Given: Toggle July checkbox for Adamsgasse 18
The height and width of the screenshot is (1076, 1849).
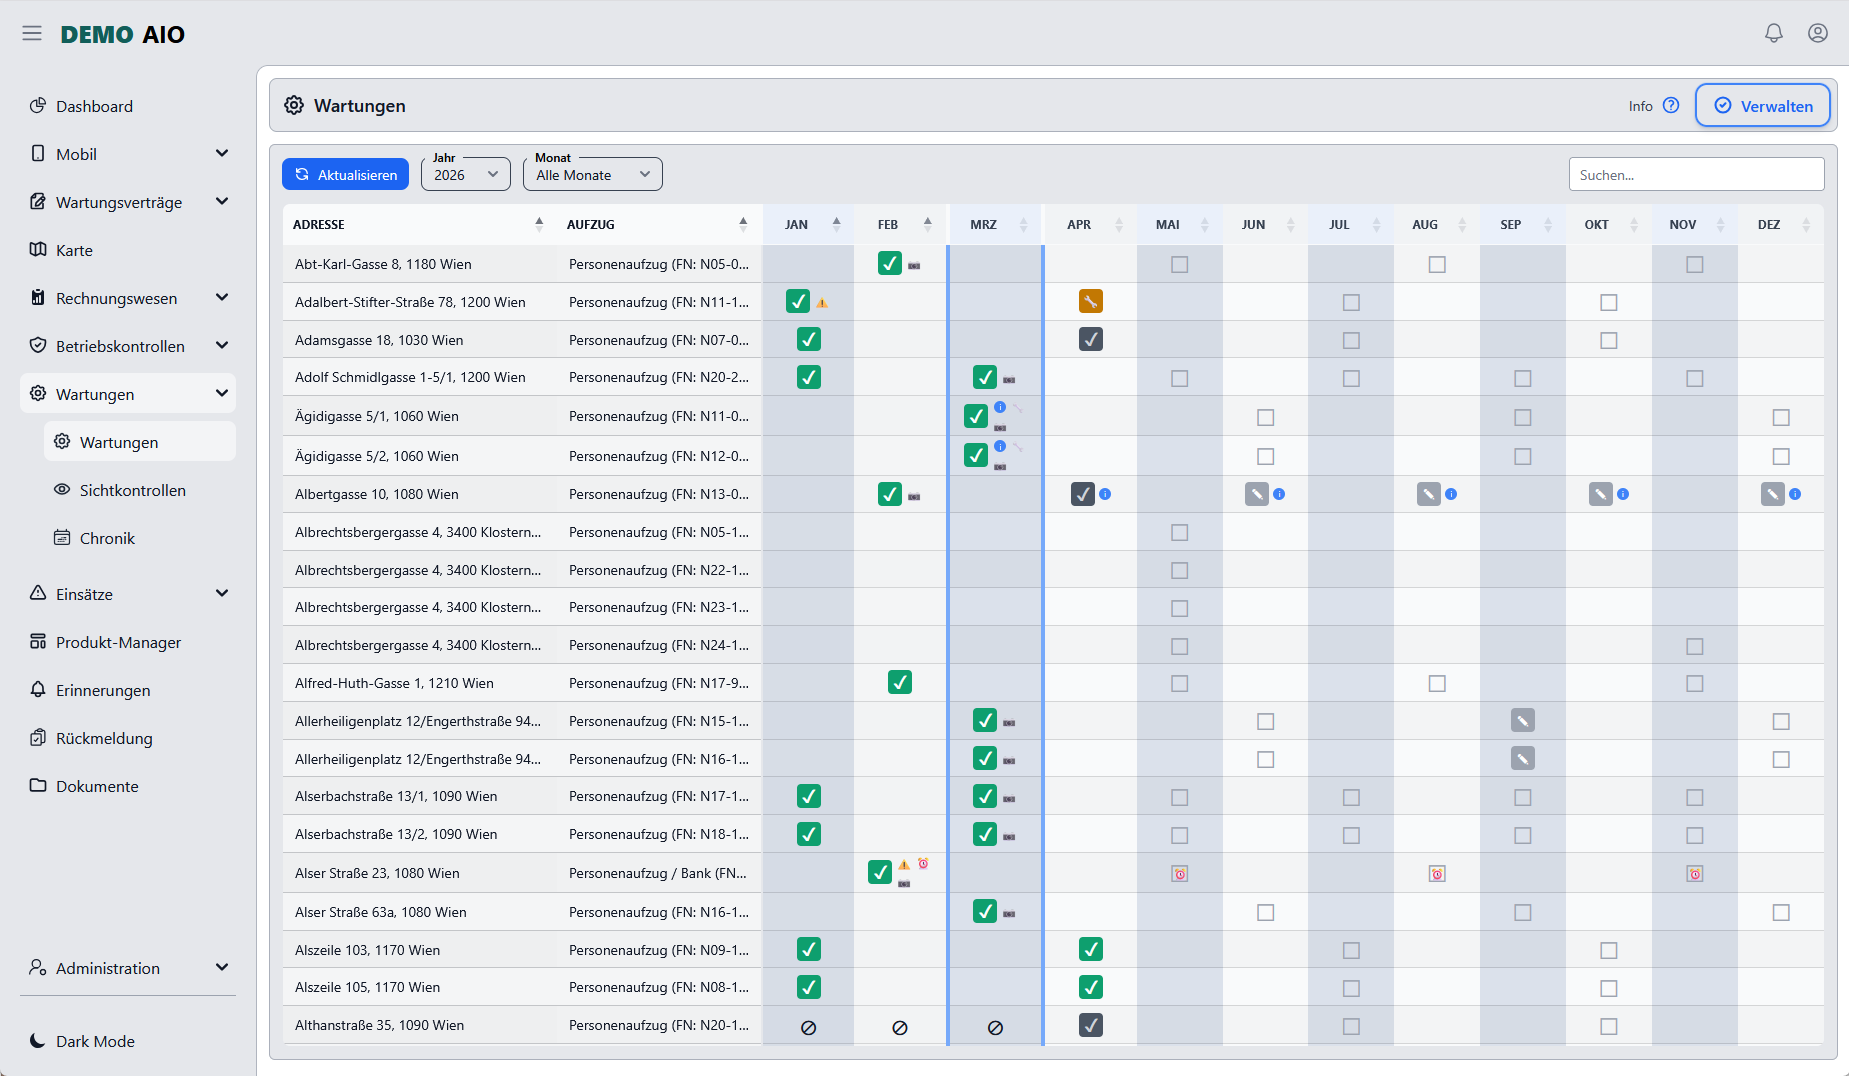Looking at the screenshot, I should click(1352, 340).
